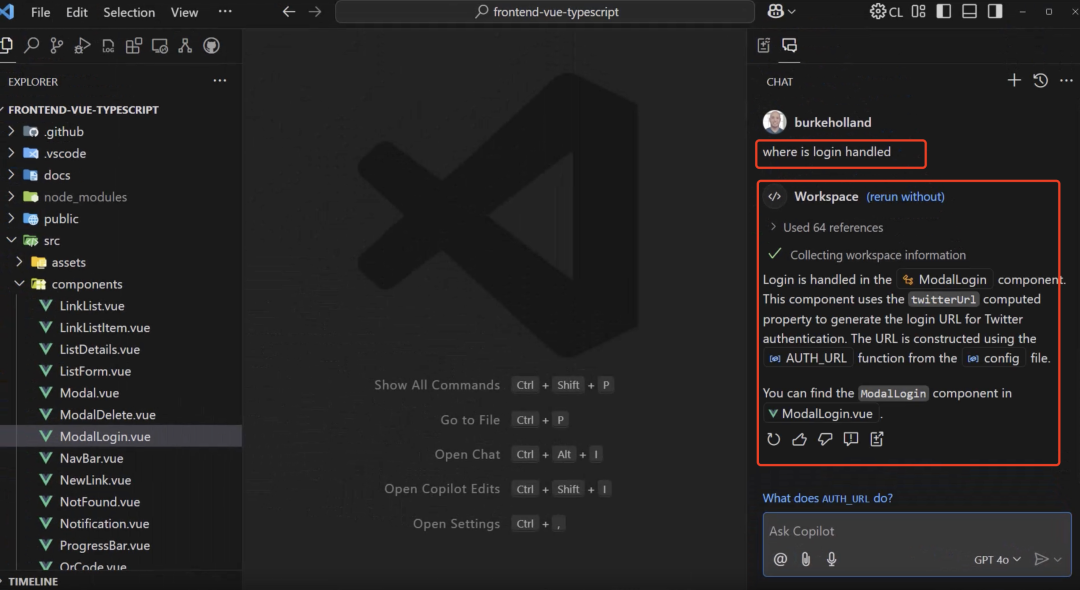The width and height of the screenshot is (1080, 590).
Task: Start a new chat with plus icon
Action: click(1014, 81)
